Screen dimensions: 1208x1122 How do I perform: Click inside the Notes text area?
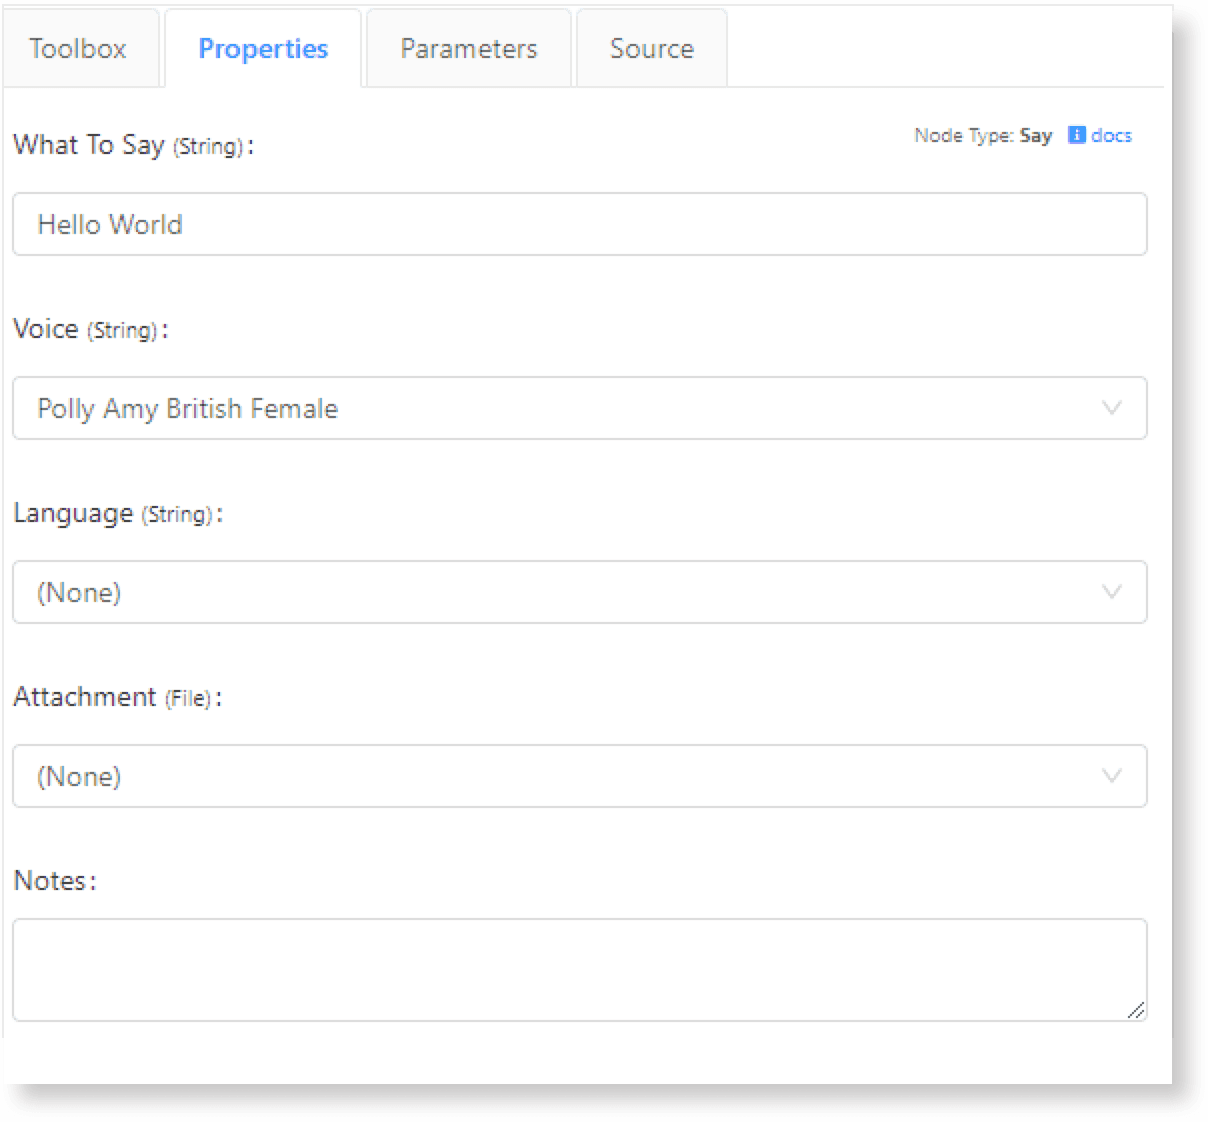pos(579,970)
